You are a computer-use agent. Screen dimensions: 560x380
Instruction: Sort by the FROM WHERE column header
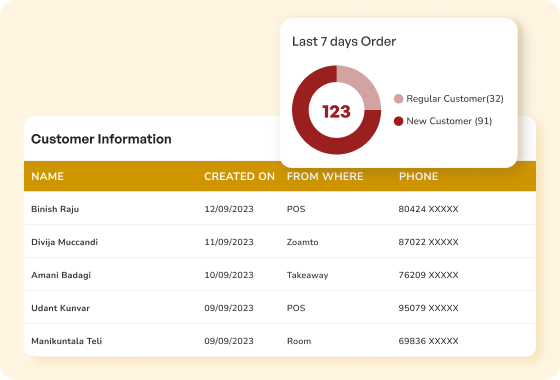coord(325,176)
